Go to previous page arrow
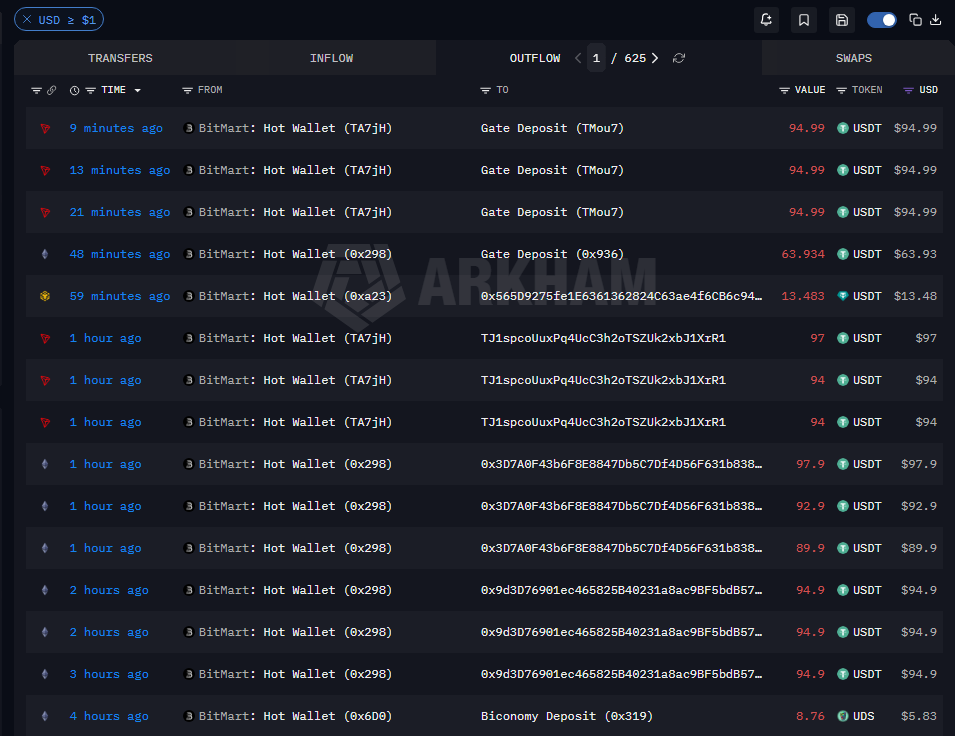The width and height of the screenshot is (955, 736). click(x=578, y=58)
